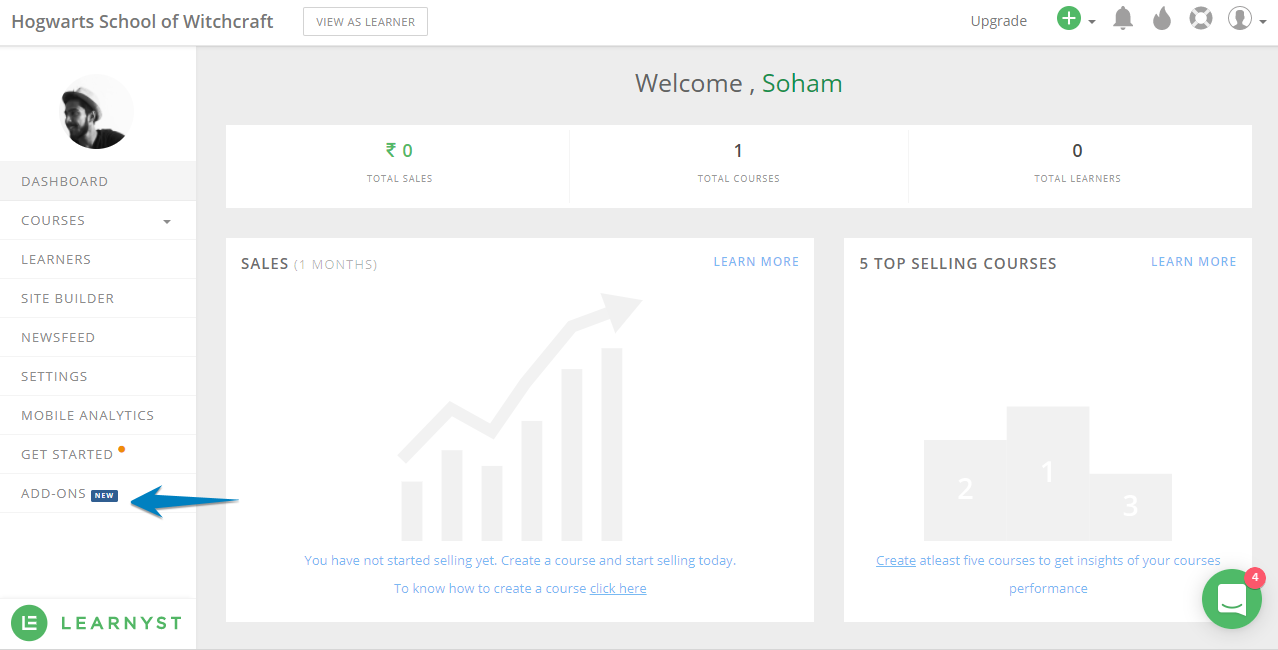Open Mobile Analytics in the sidebar
This screenshot has width=1278, height=650.
click(98, 415)
